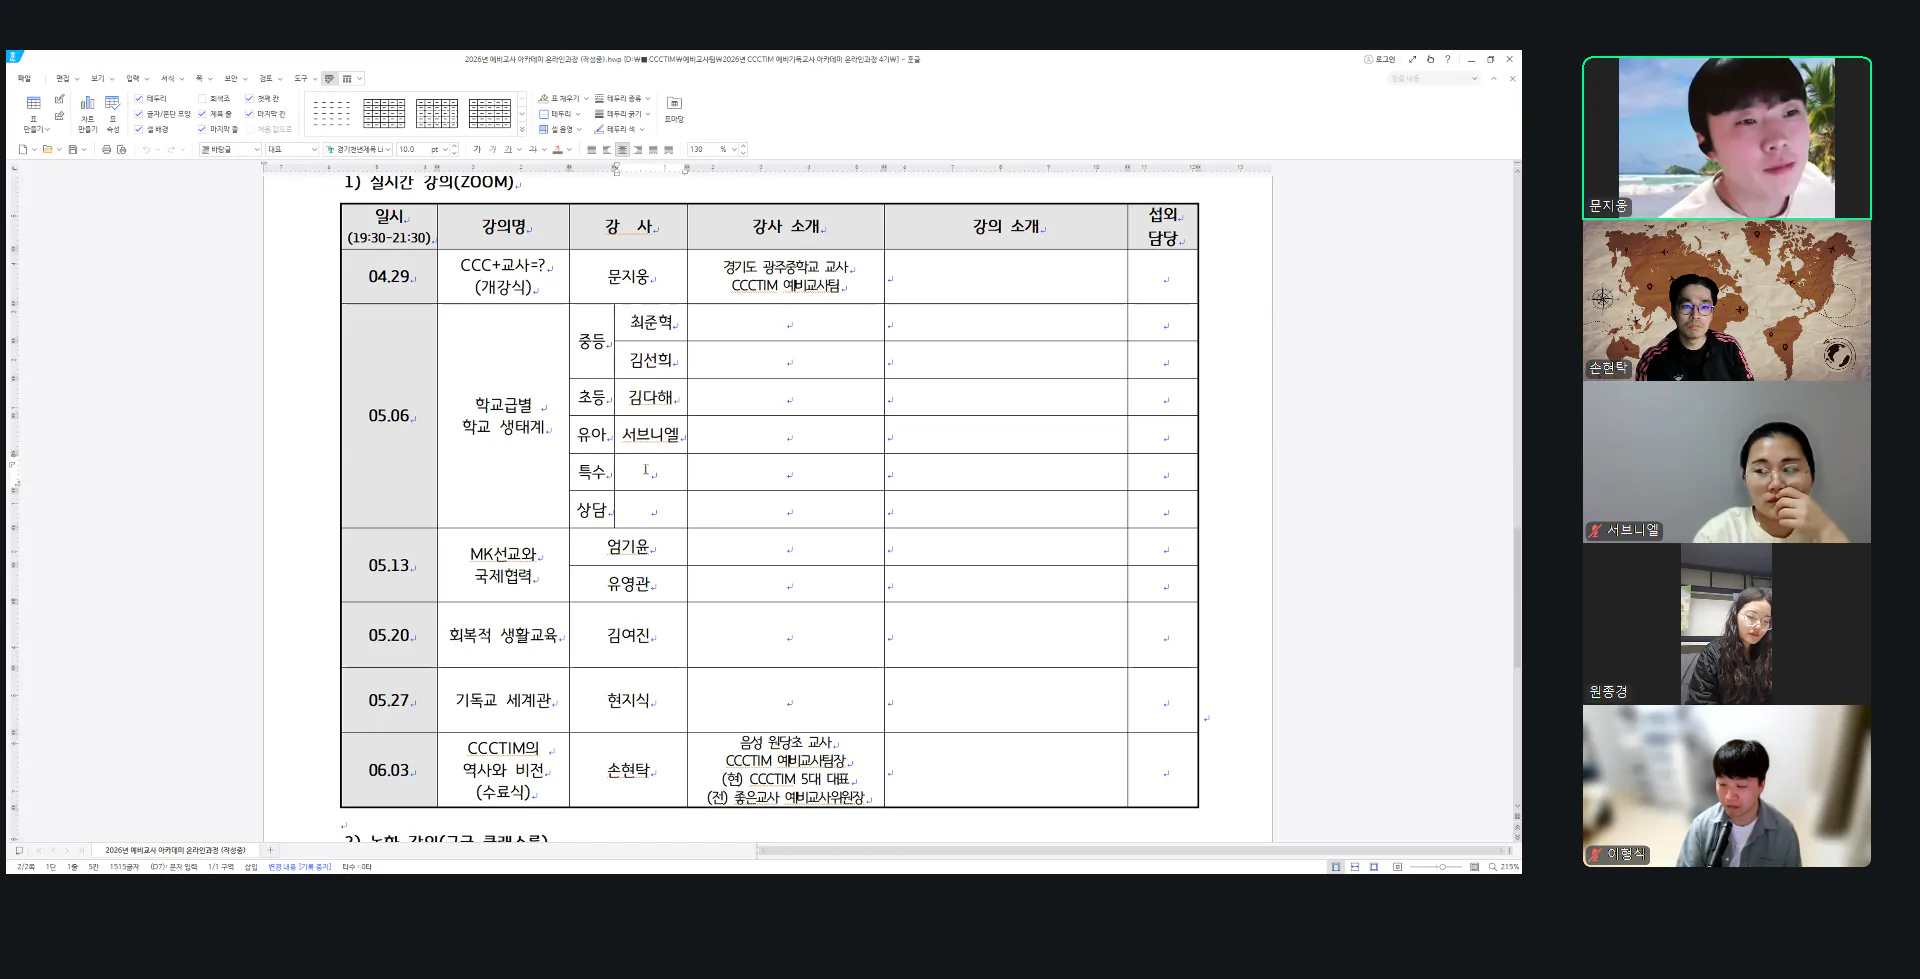Click the open folder icon
The width and height of the screenshot is (1920, 979).
click(x=48, y=149)
